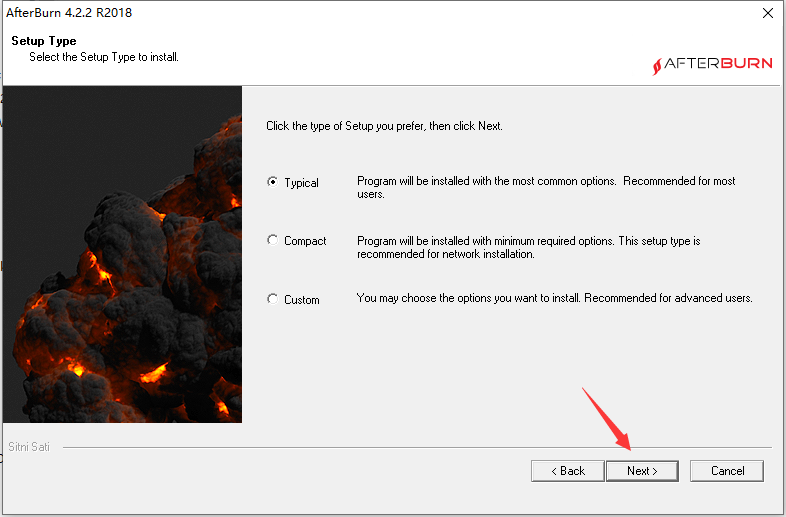
Task: Click the 'AfterBurn 4.2.2 R2018' window title
Action: 69,13
